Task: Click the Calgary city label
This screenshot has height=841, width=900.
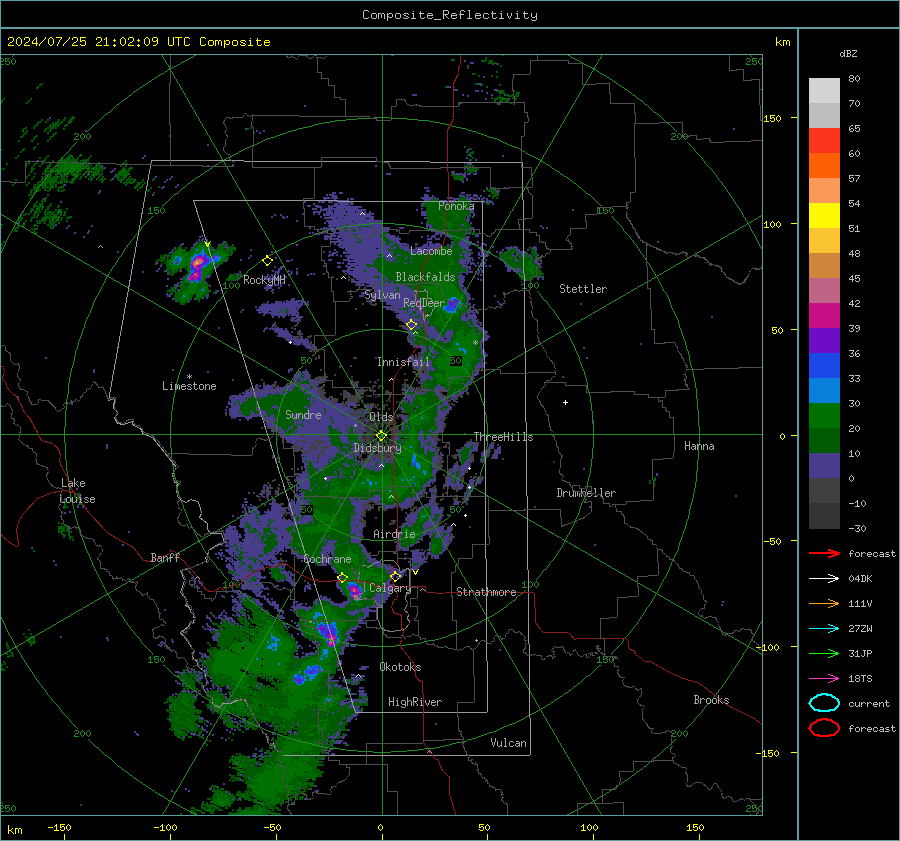Action: 390,588
